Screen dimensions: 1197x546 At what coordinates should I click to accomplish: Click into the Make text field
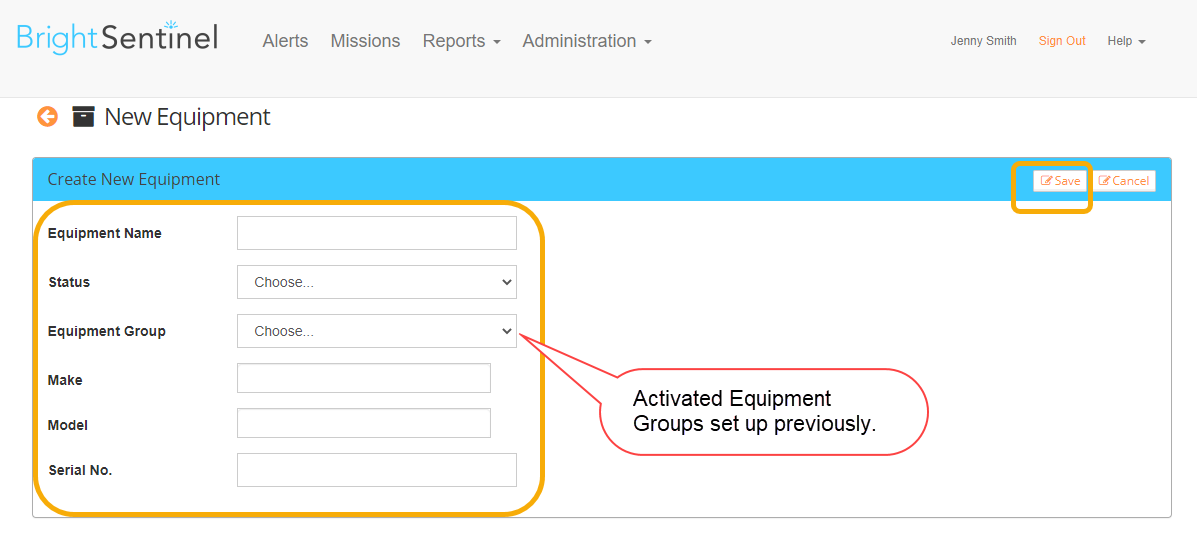pos(364,378)
